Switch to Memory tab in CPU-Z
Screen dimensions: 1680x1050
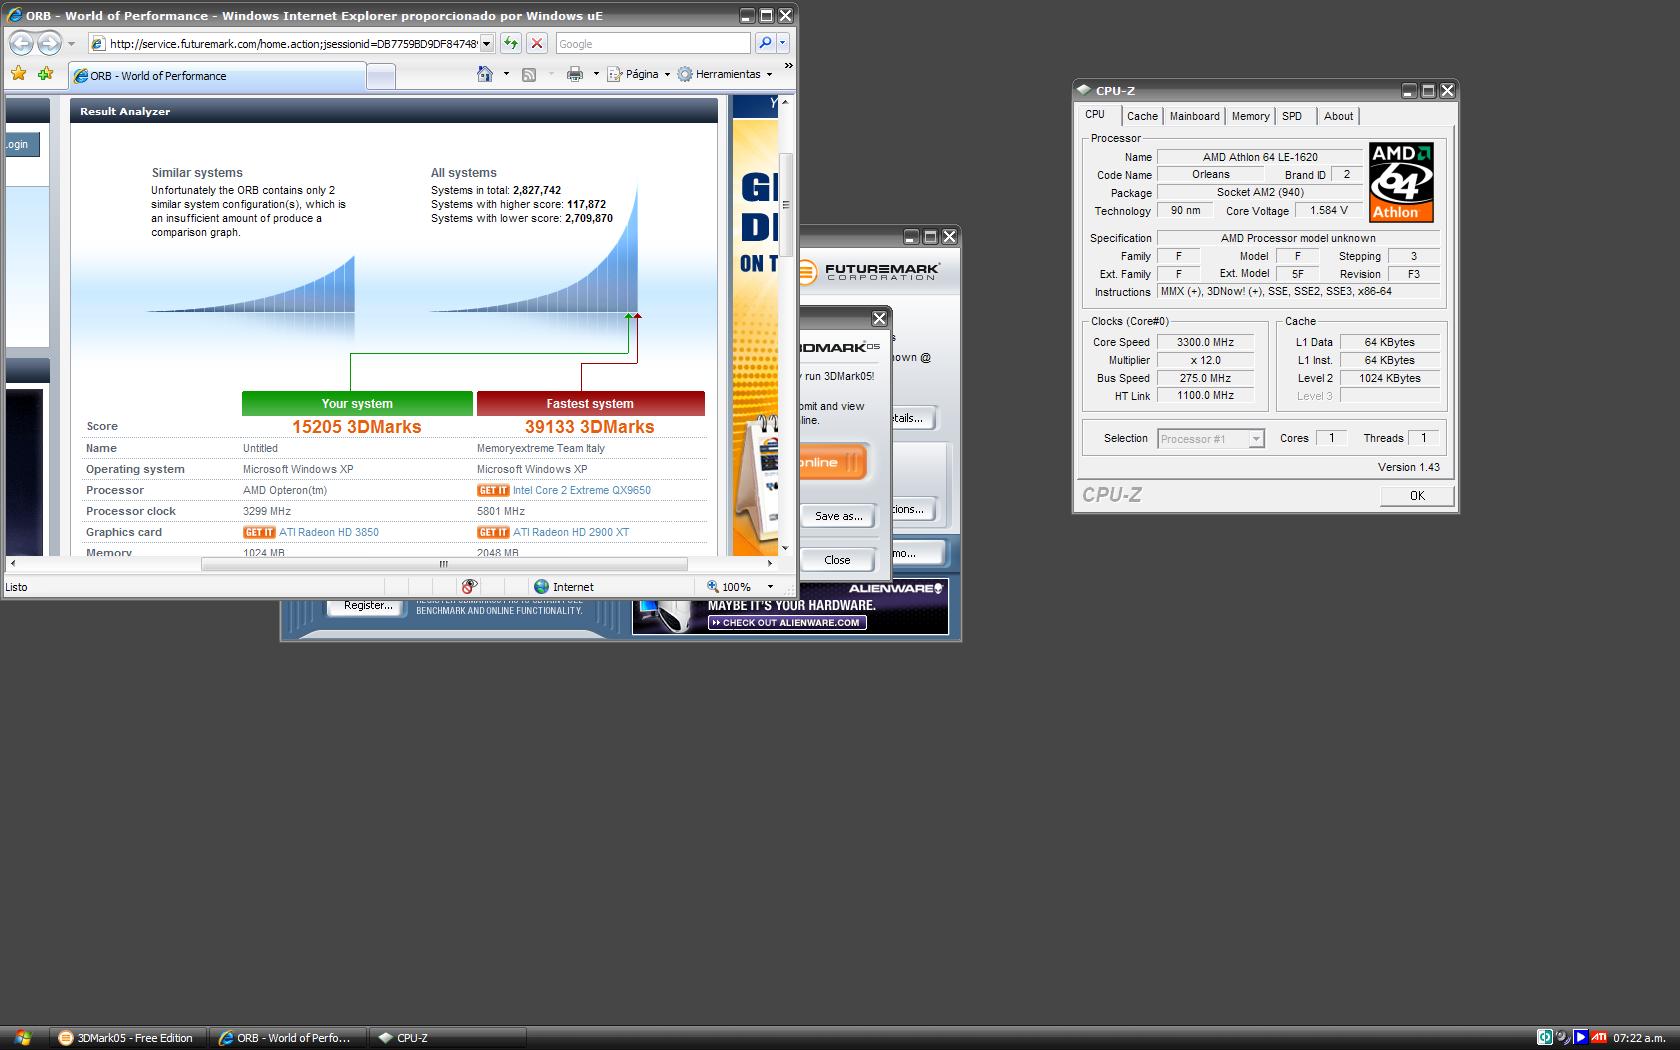[1250, 116]
